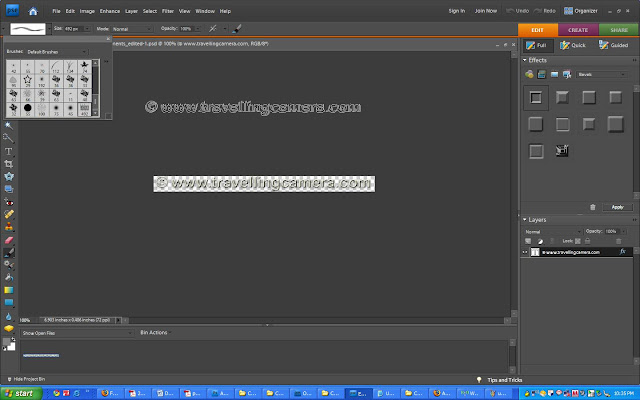Select the Horizontal Type tool

(9, 151)
